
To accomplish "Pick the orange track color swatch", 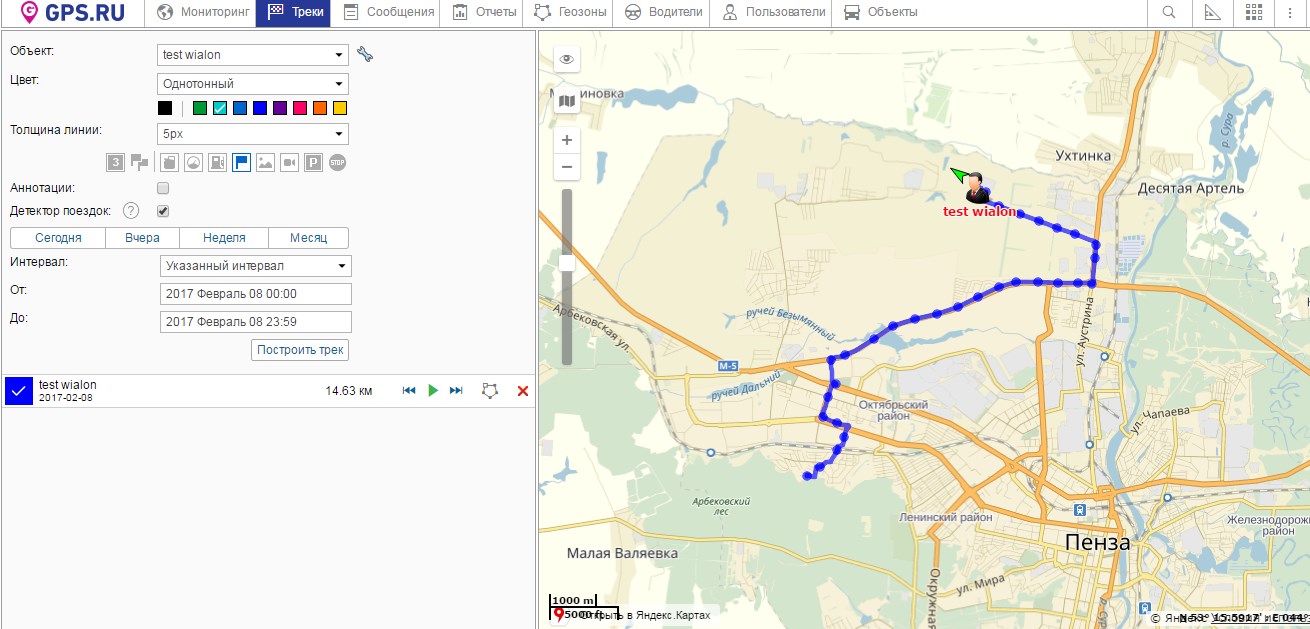I will coord(320,108).
